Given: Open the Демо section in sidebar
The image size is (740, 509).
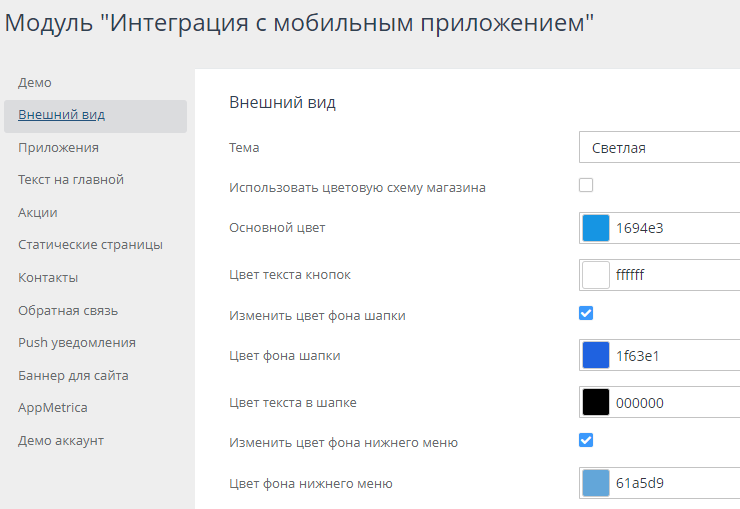Looking at the screenshot, I should [34, 83].
